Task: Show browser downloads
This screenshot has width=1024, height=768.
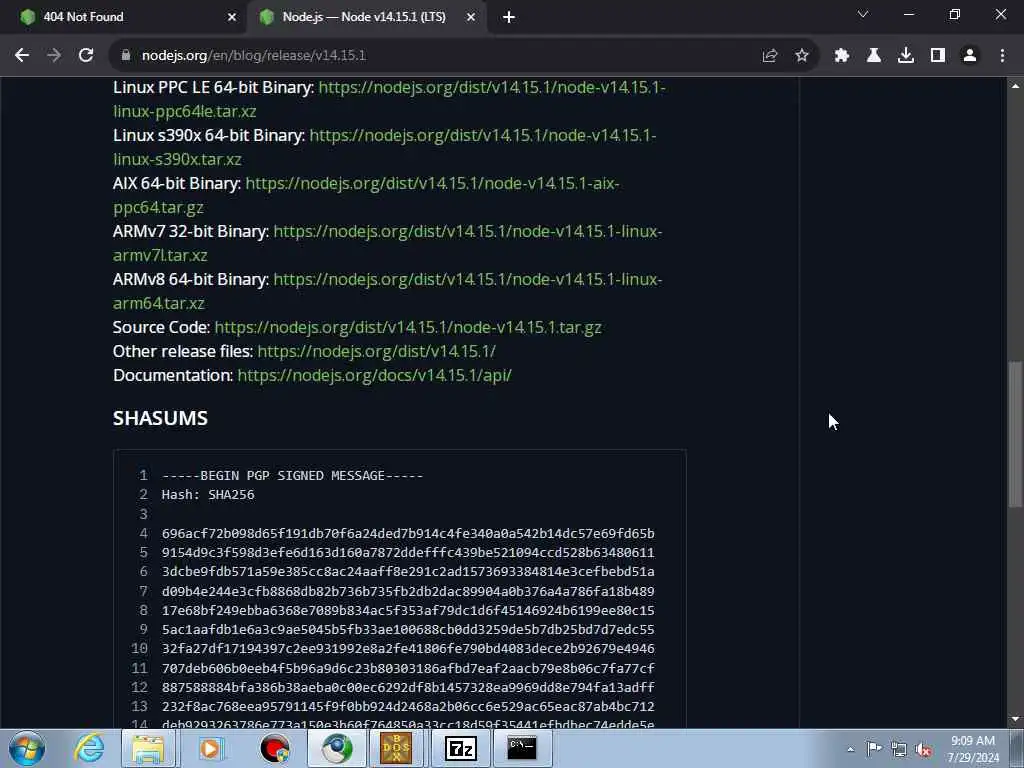Action: tap(906, 56)
